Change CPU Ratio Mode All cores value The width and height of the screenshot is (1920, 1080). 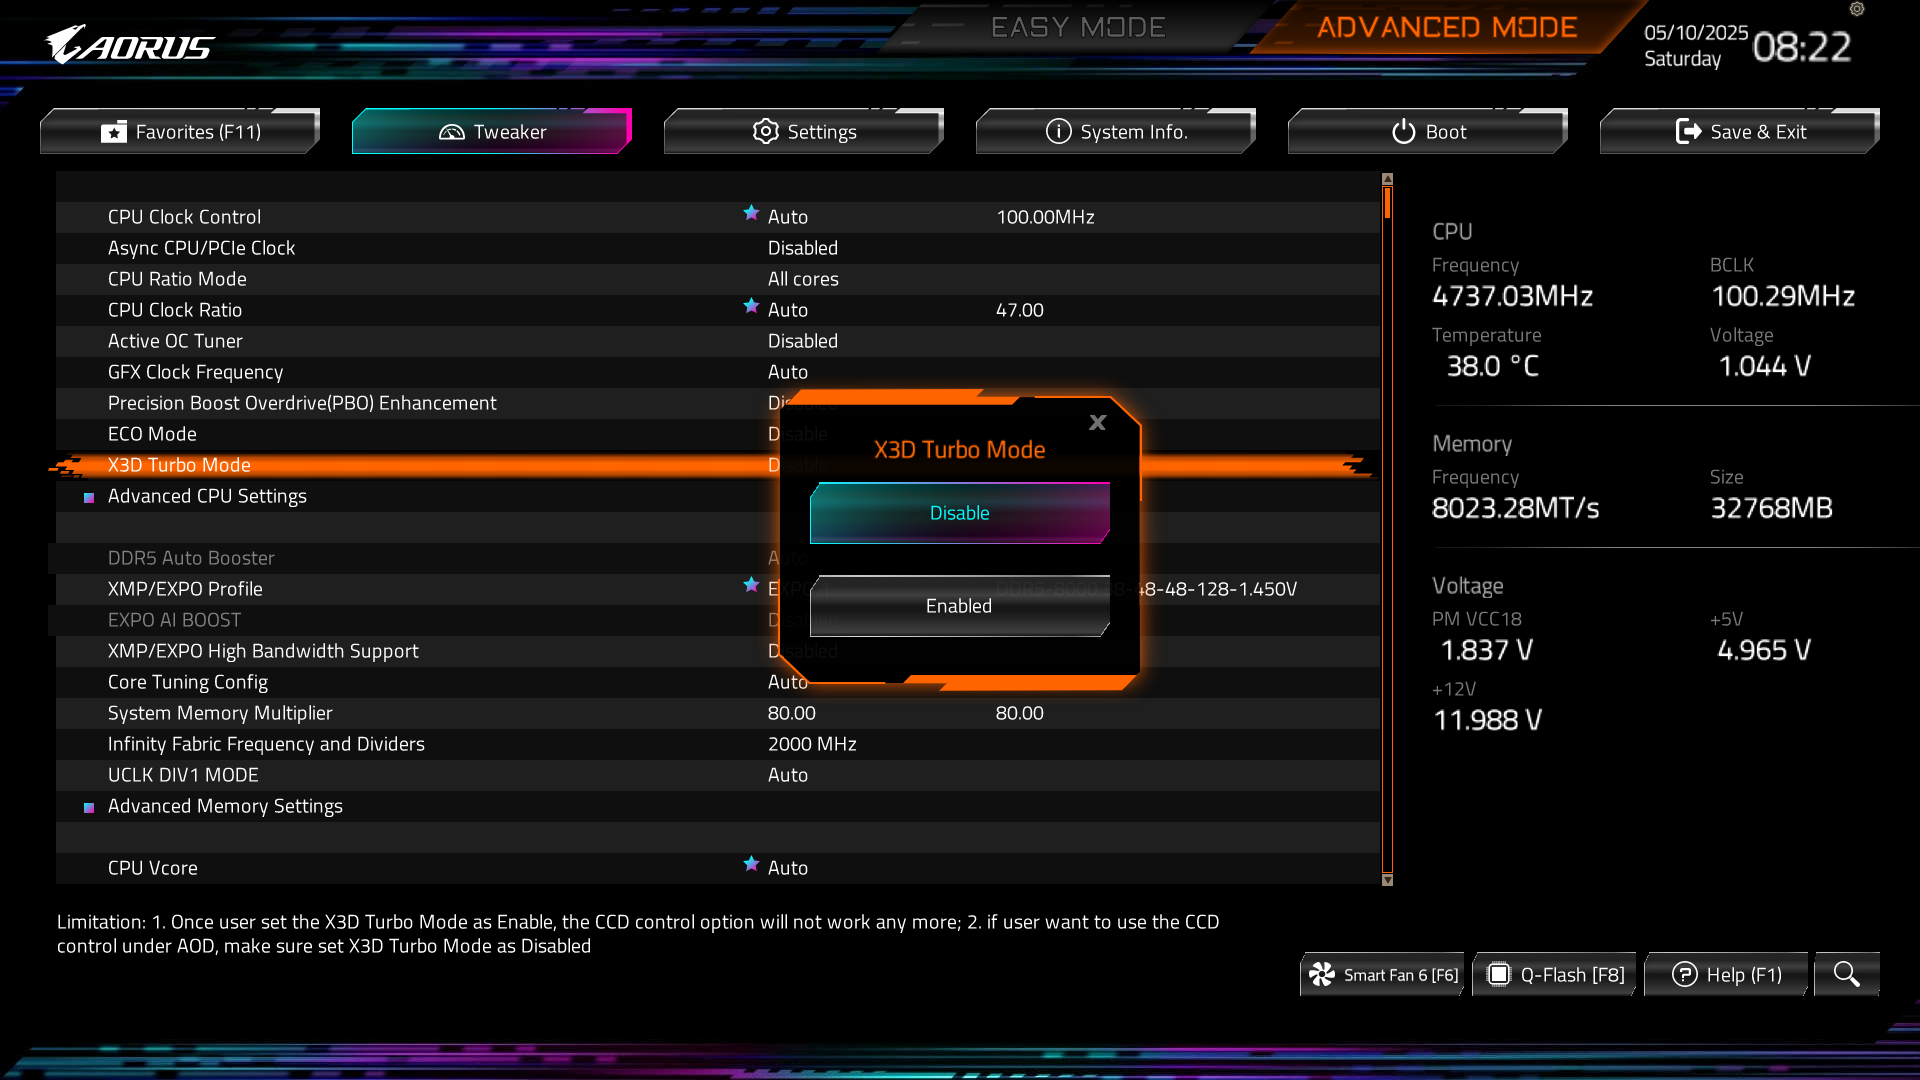coord(803,279)
